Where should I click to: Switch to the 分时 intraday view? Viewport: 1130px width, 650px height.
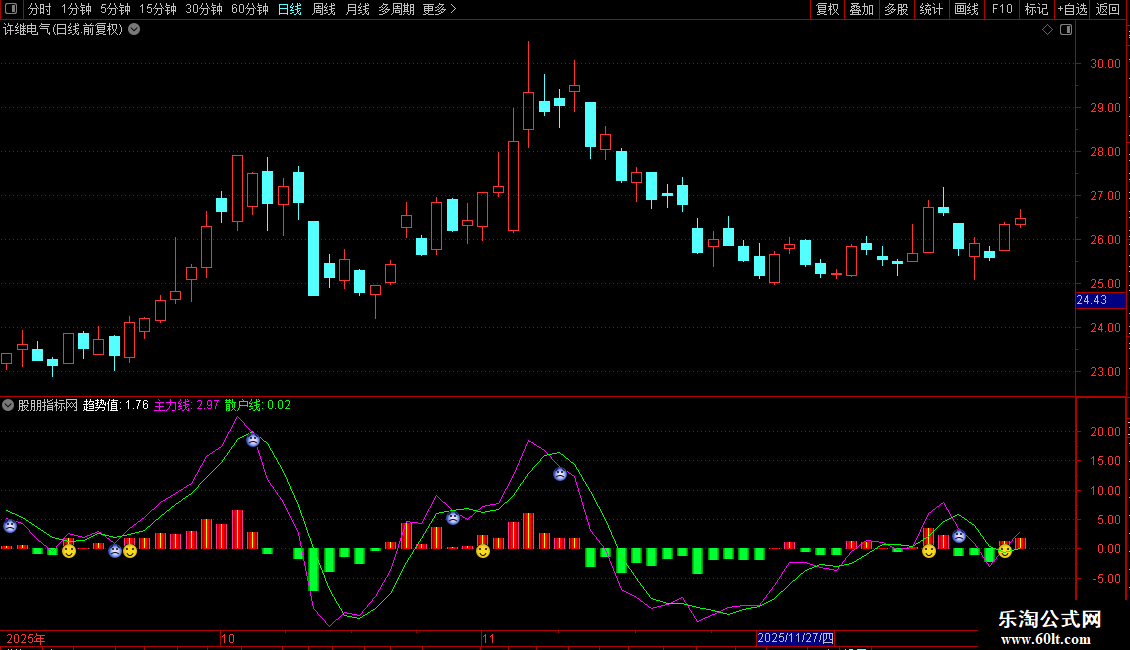click(40, 9)
